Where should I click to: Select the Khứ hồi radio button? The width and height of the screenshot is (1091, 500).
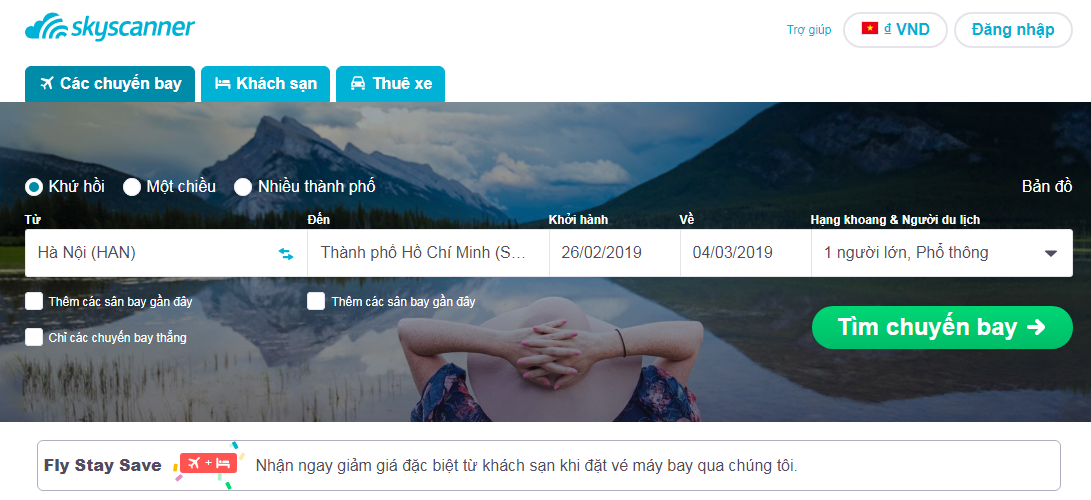point(34,187)
